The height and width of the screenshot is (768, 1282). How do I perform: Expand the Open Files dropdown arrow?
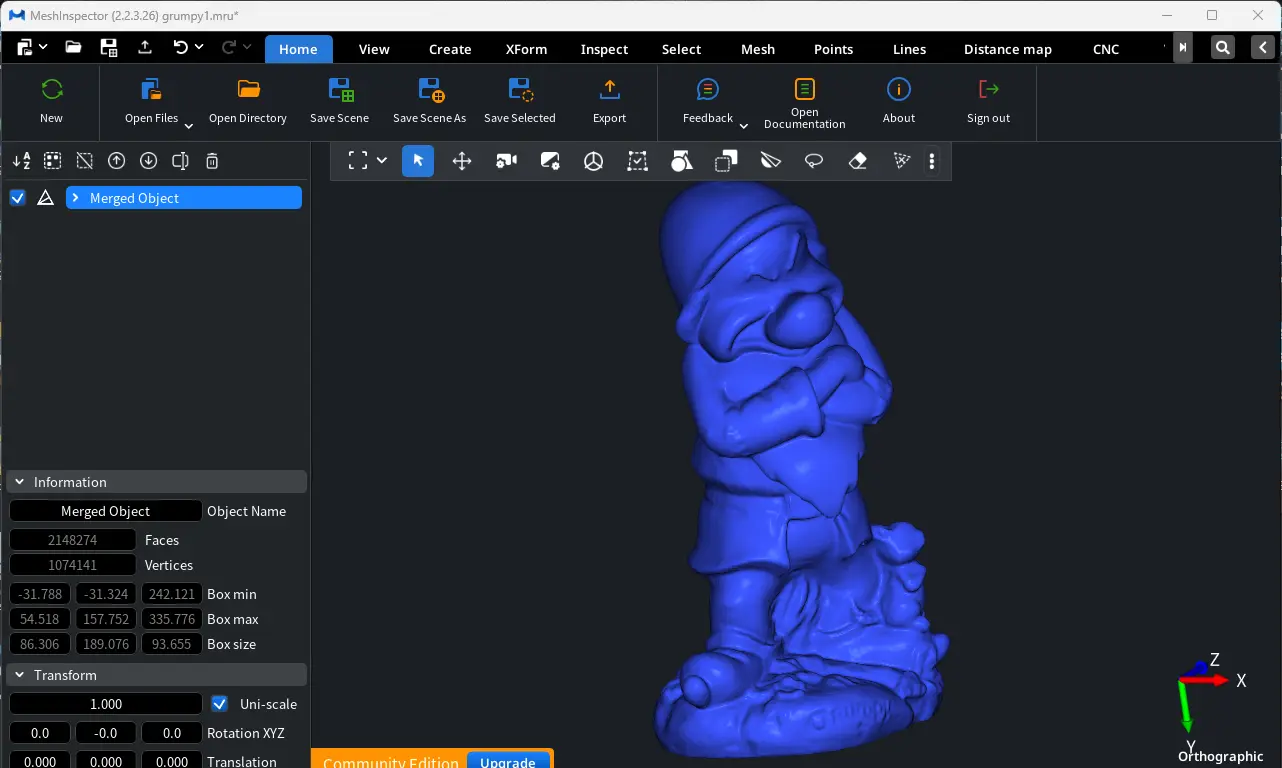coord(188,126)
